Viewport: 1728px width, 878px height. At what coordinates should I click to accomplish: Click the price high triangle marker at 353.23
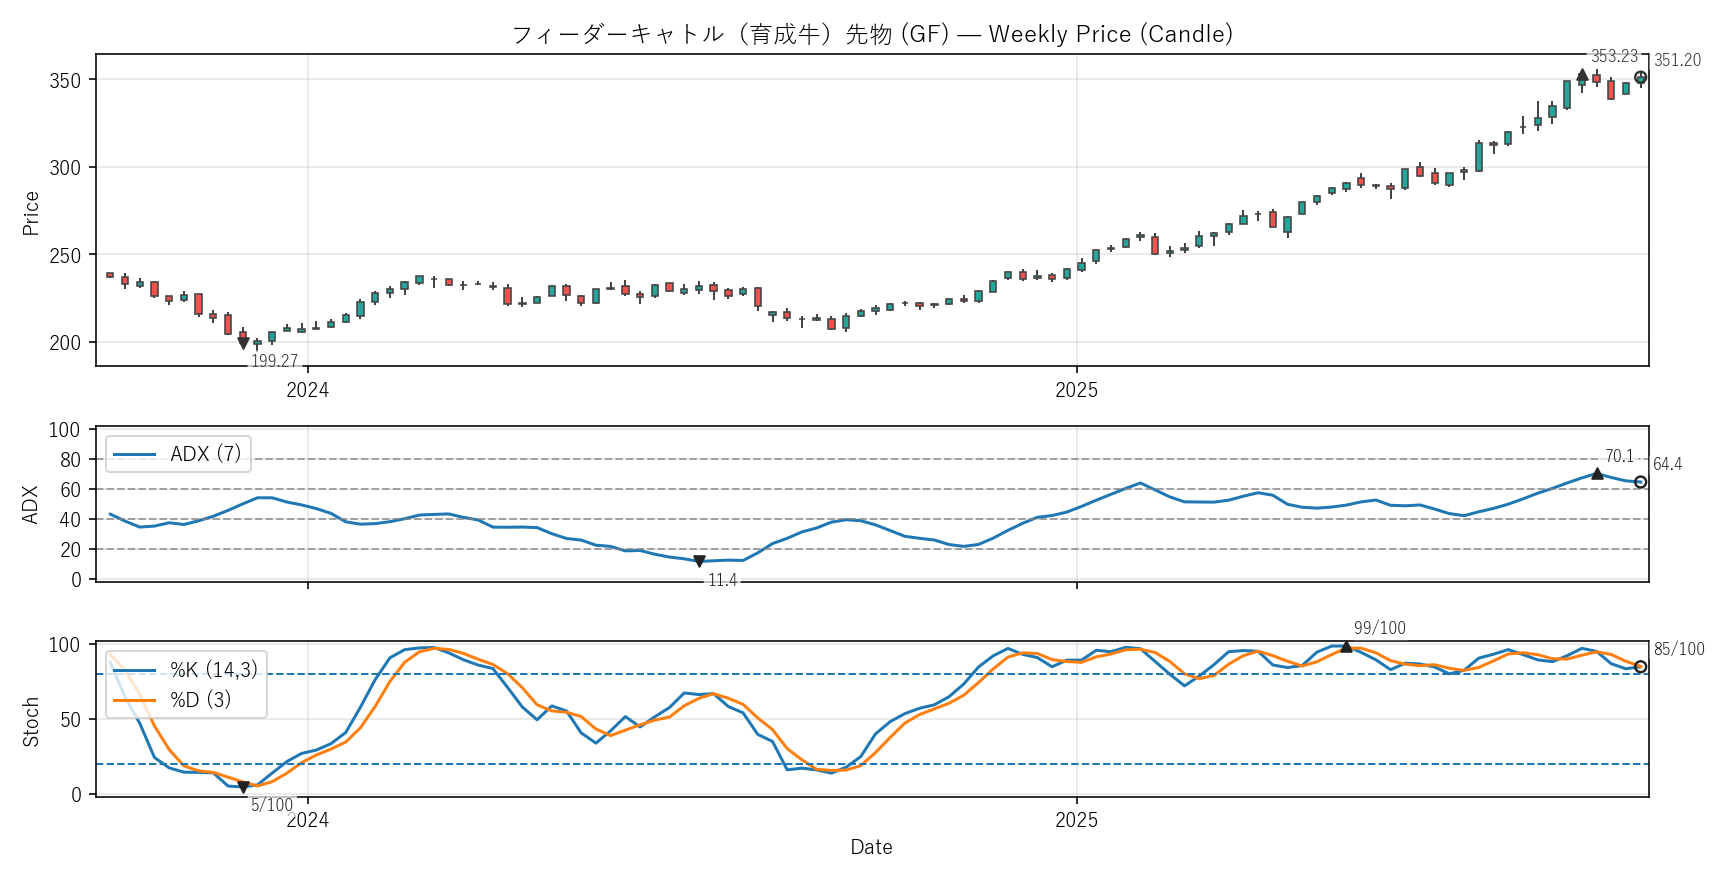[x=1582, y=75]
